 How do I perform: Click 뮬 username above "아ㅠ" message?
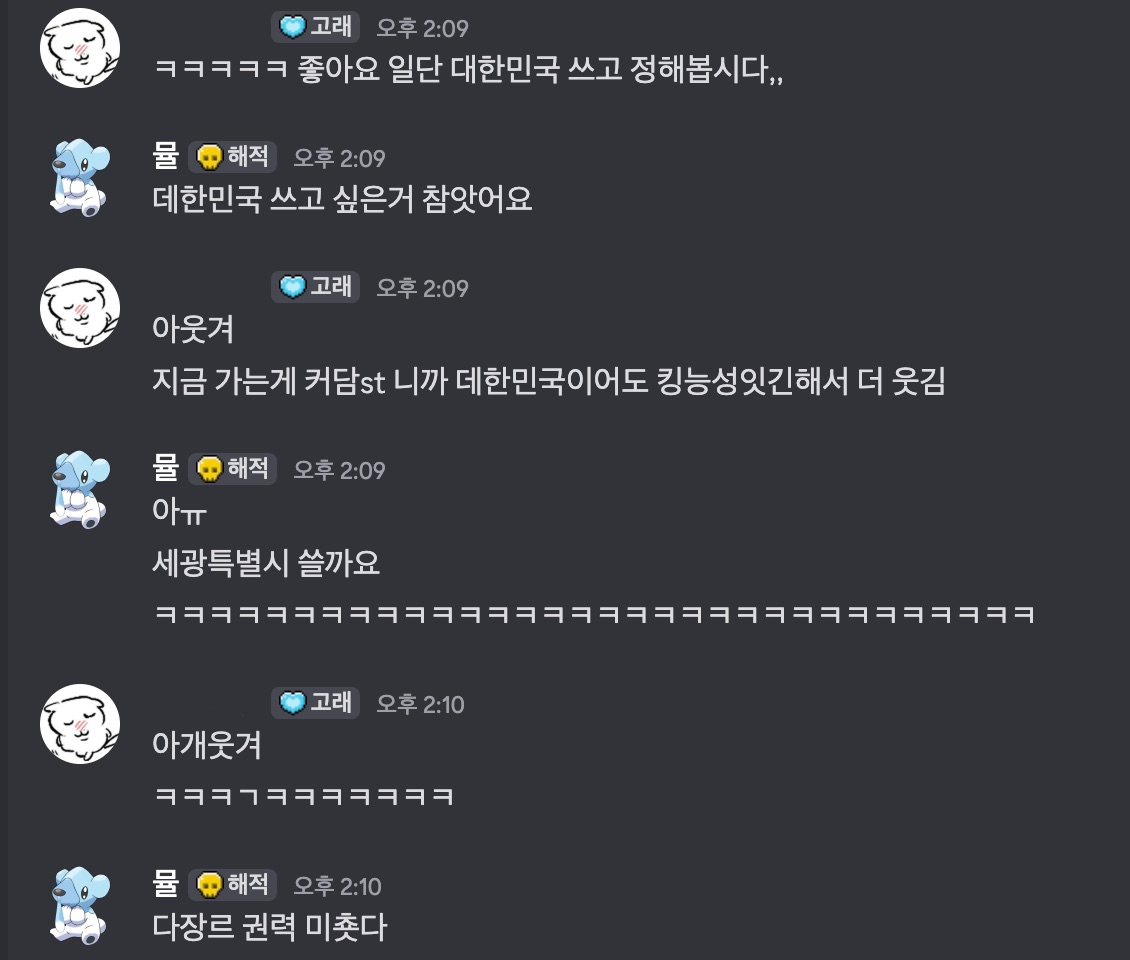click(x=165, y=469)
